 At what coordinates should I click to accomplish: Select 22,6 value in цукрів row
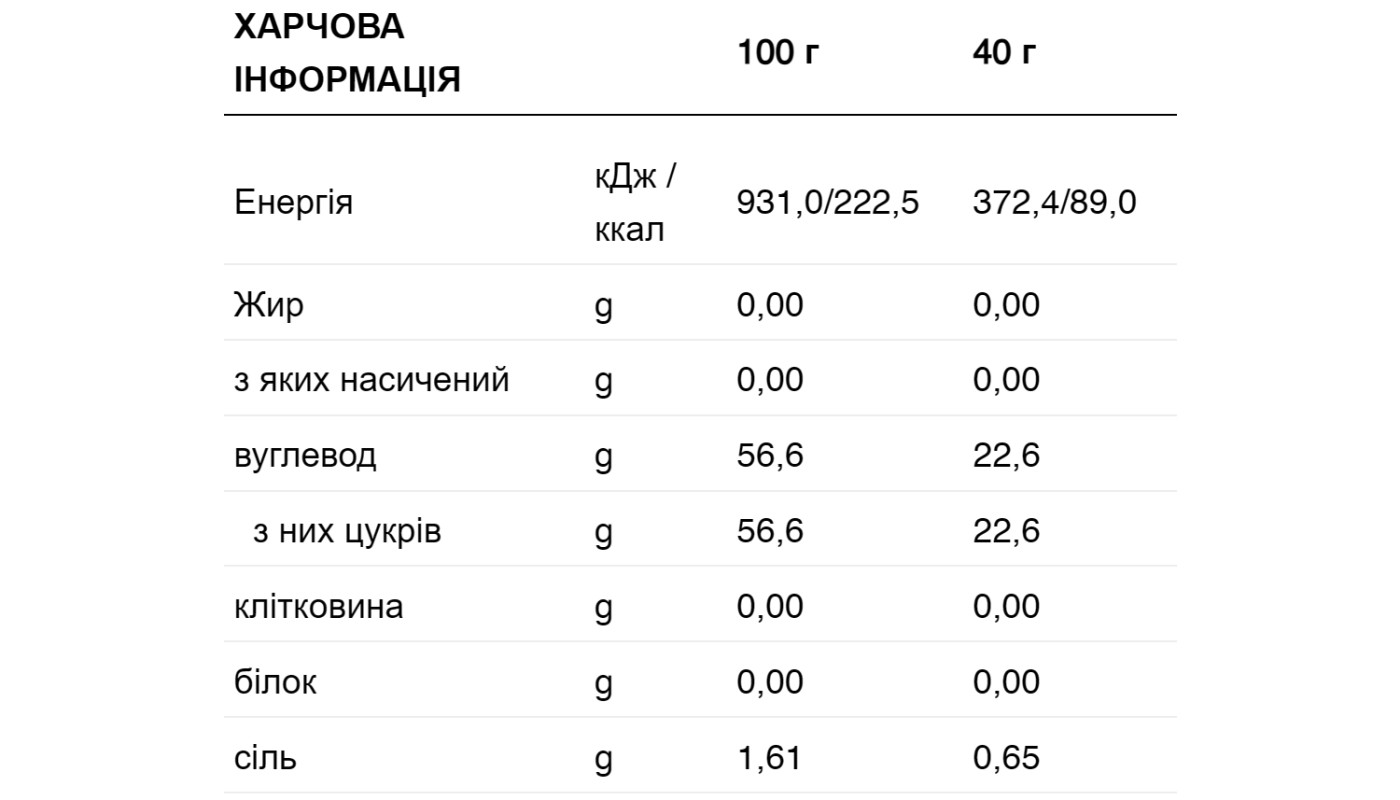tap(1006, 531)
